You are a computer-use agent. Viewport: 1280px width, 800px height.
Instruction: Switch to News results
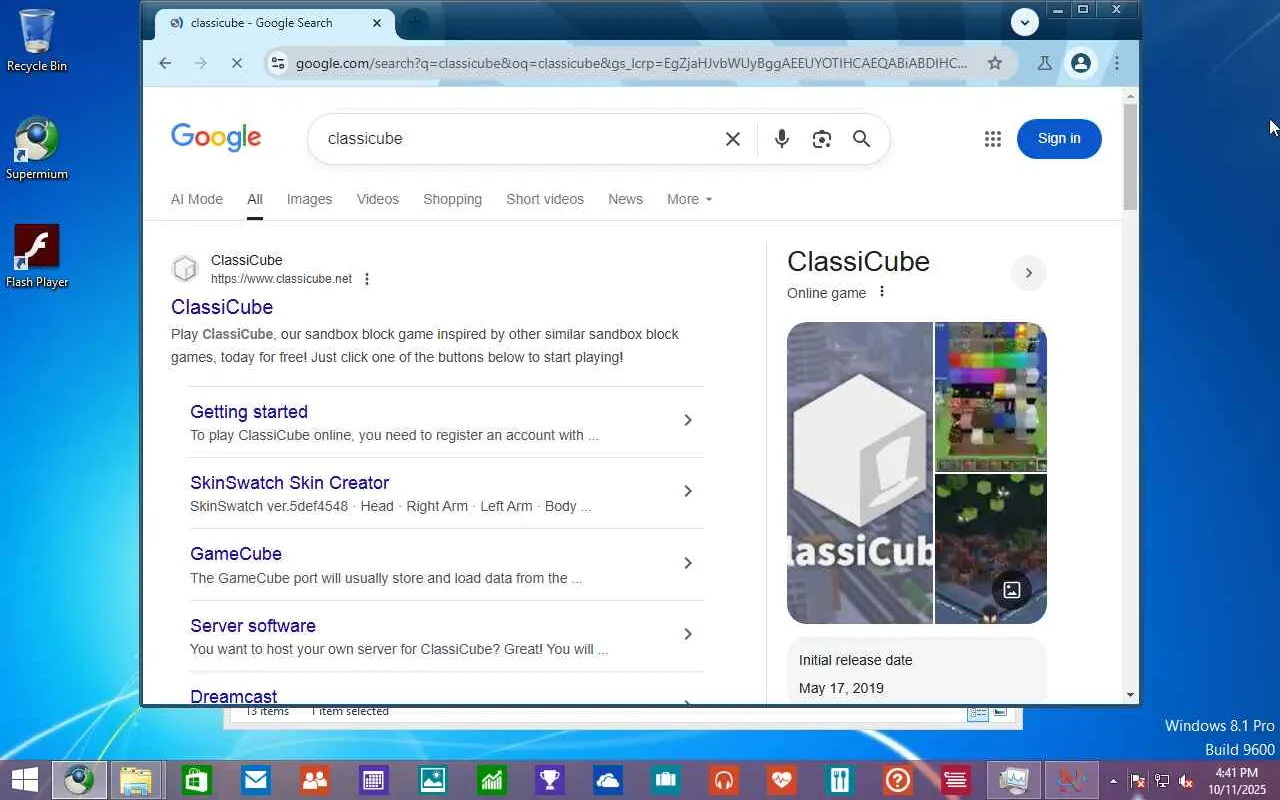pyautogui.click(x=625, y=199)
